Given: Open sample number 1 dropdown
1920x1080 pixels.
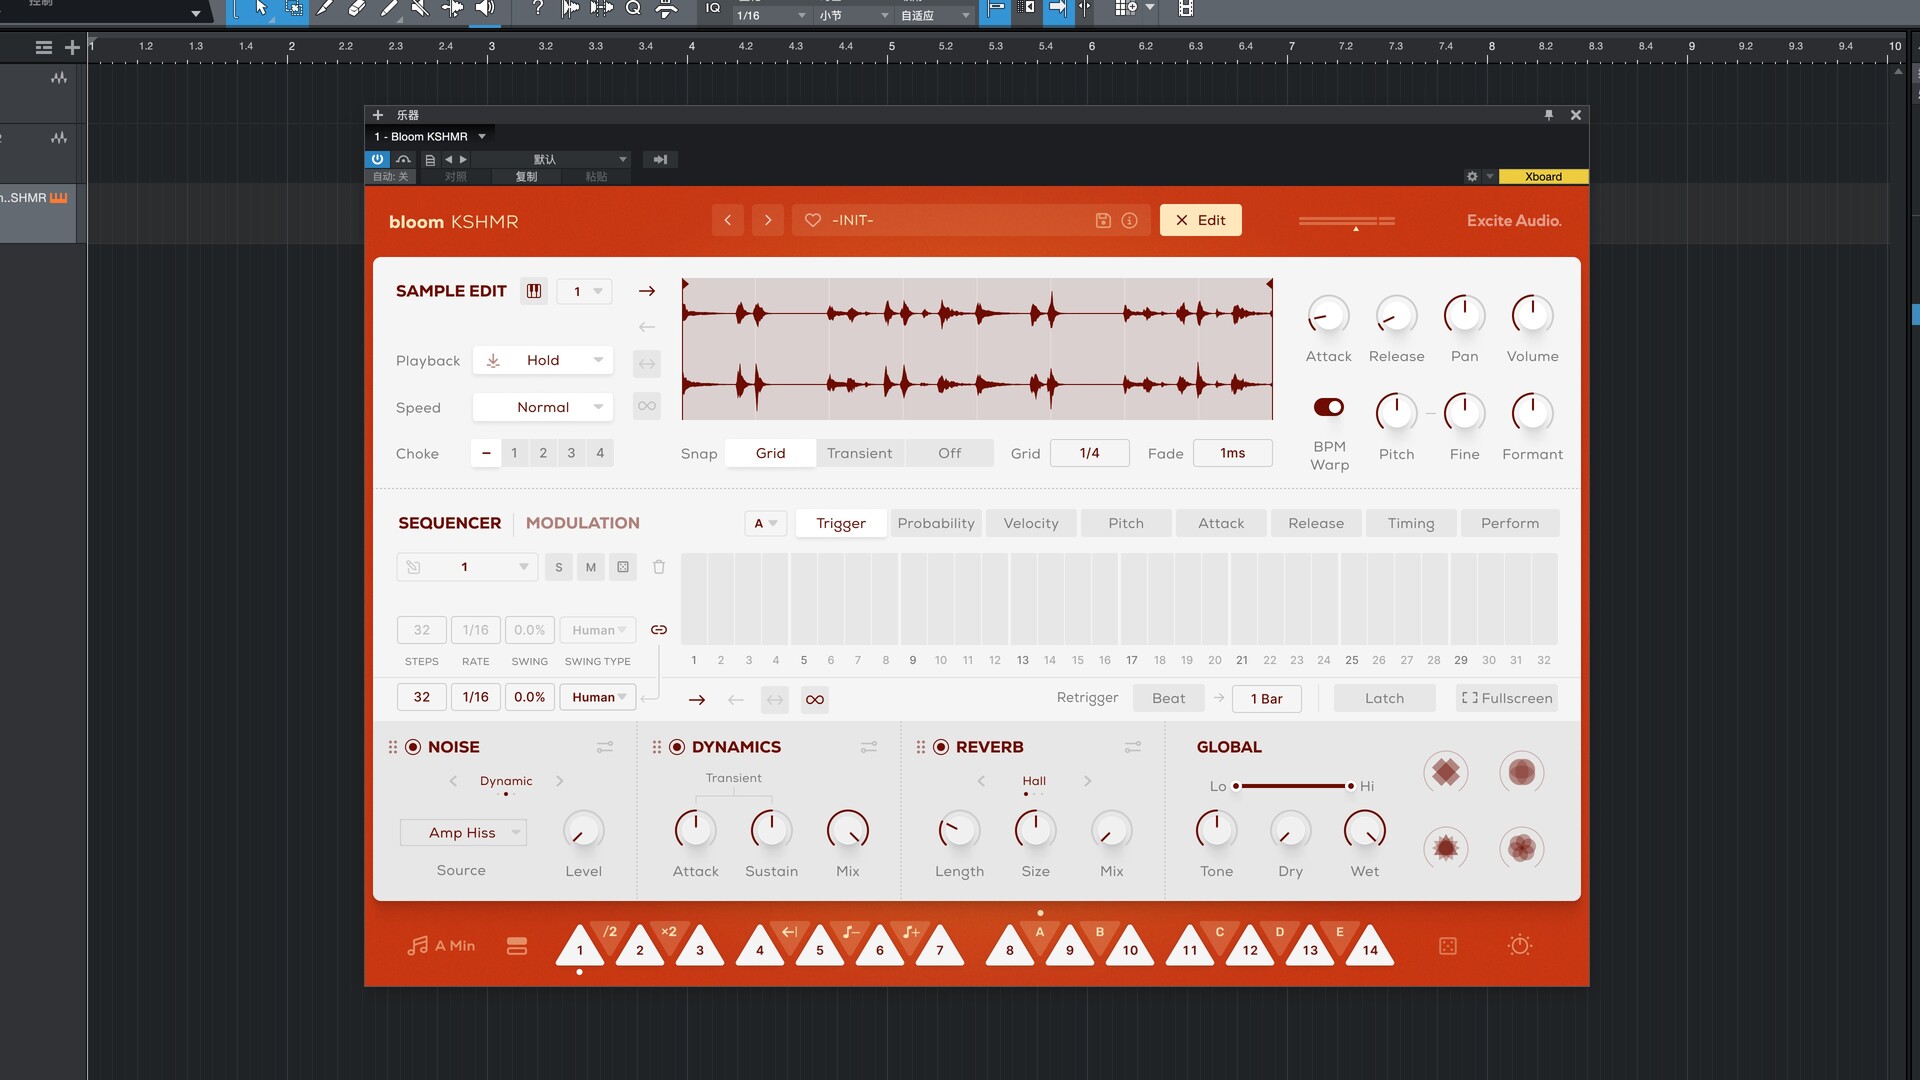Looking at the screenshot, I should click(585, 291).
